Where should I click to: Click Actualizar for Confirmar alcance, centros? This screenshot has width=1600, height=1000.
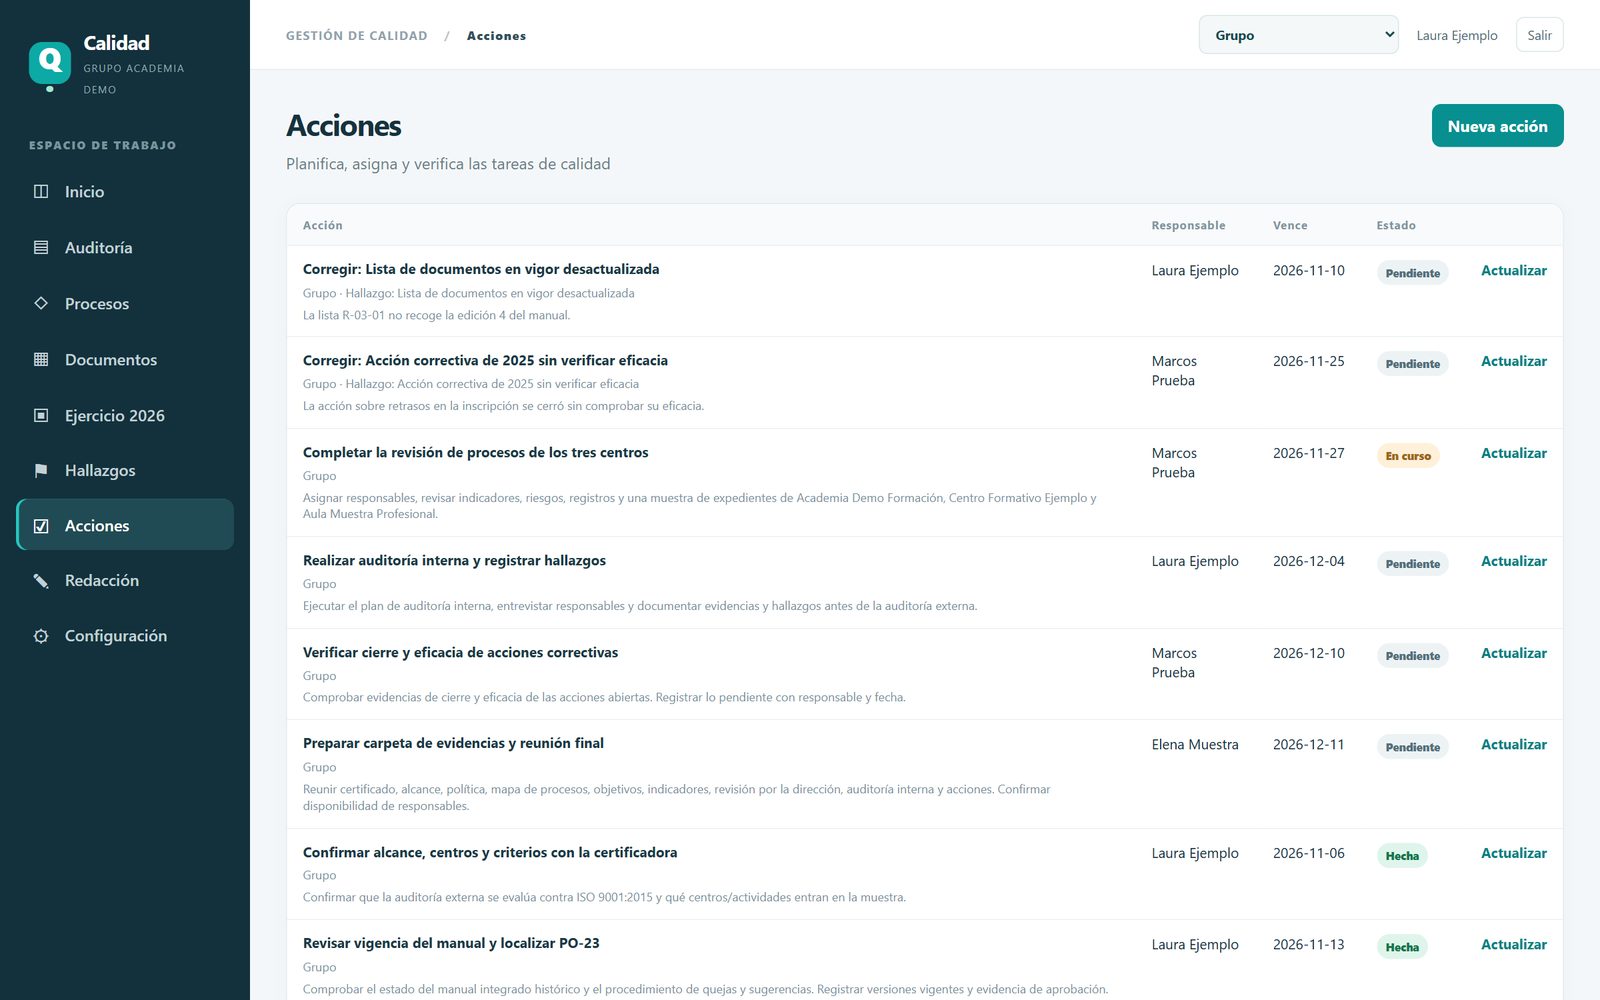click(1513, 853)
